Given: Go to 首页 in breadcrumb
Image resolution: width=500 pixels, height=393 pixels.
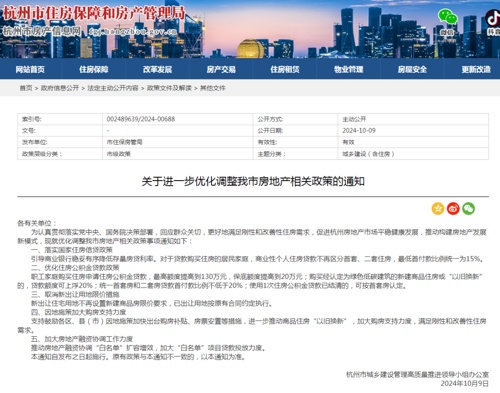Looking at the screenshot, I should (26, 88).
